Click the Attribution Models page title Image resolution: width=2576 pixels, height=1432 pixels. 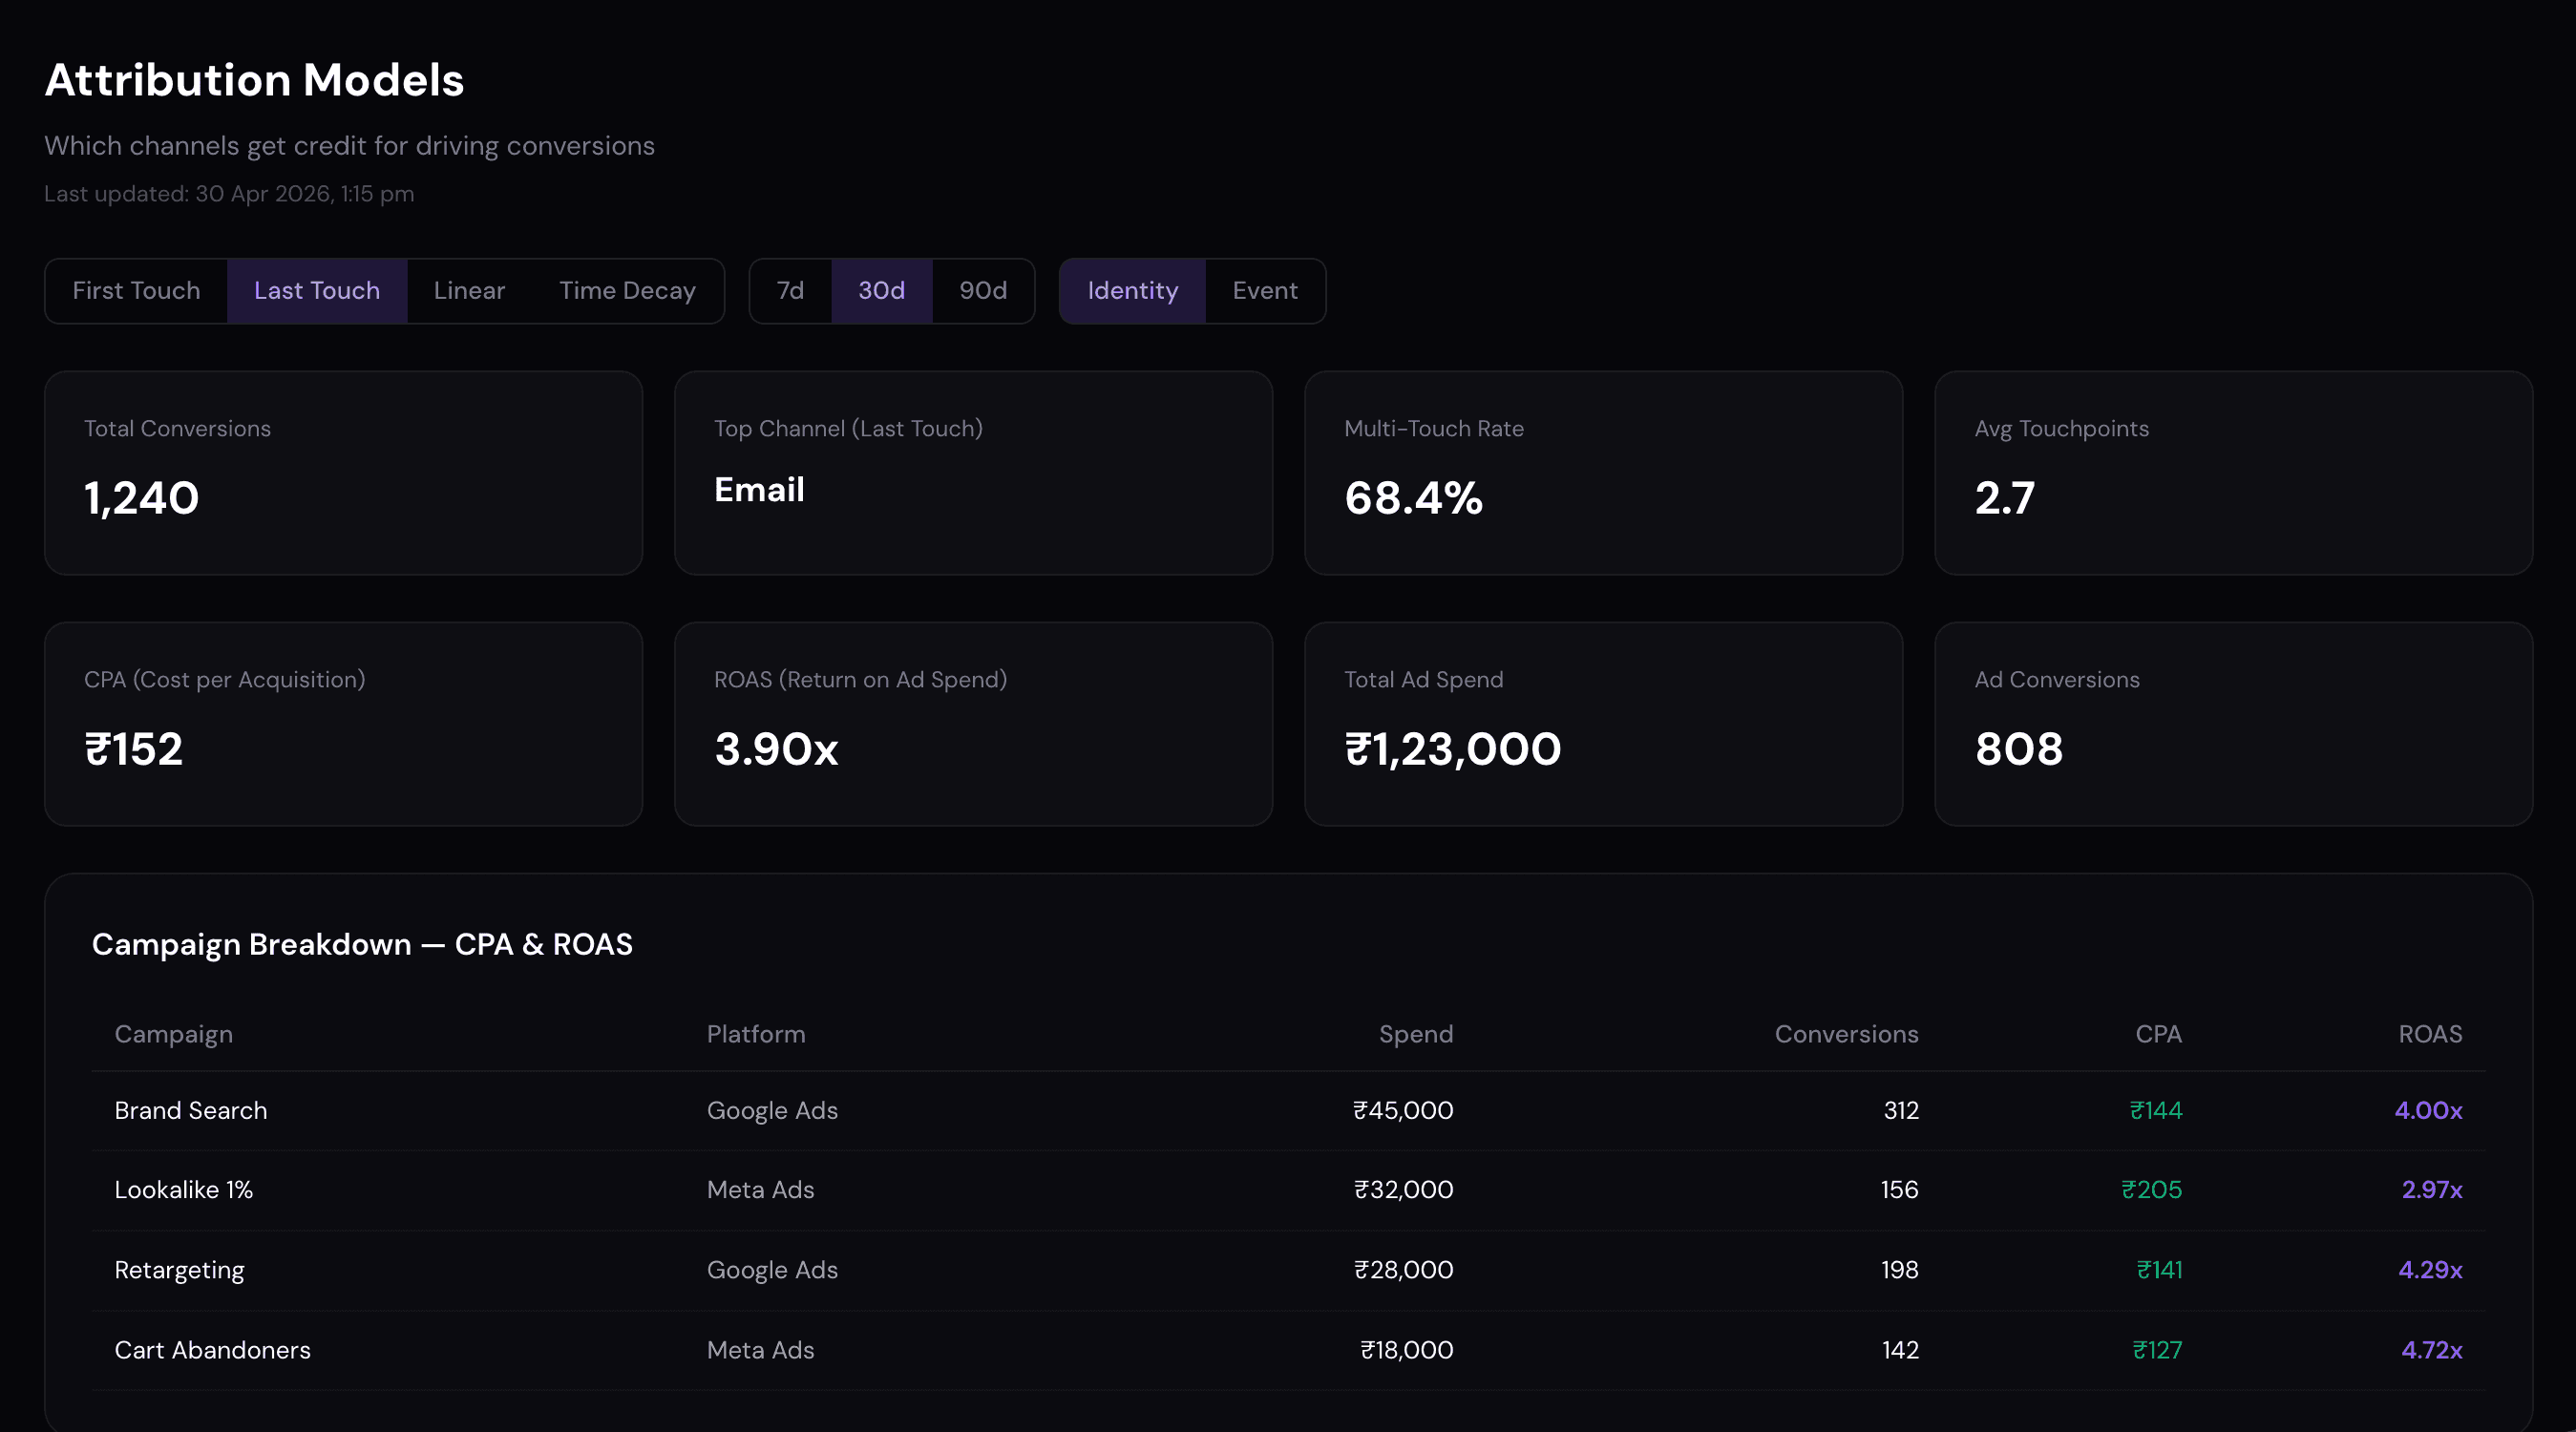pyautogui.click(x=254, y=80)
